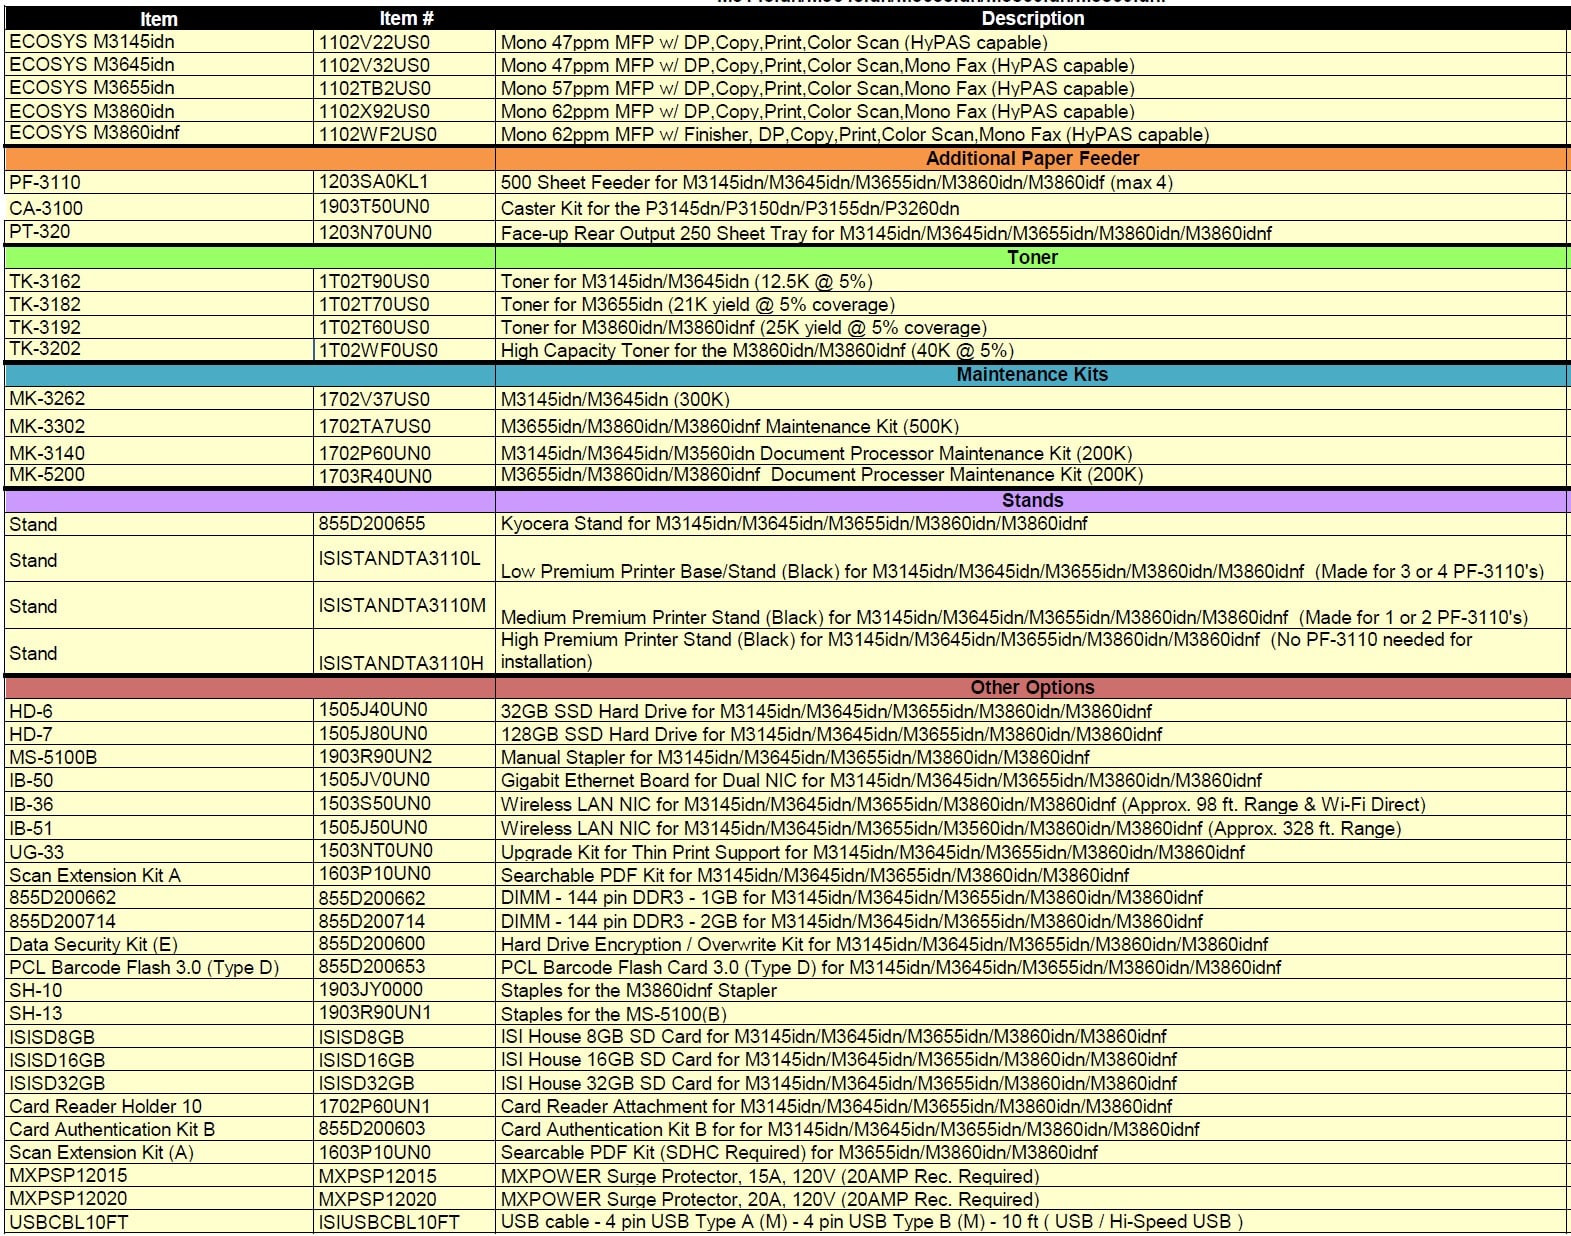Select the TK-3202 toner item cell
Image resolution: width=1571 pixels, height=1236 pixels.
(x=45, y=349)
